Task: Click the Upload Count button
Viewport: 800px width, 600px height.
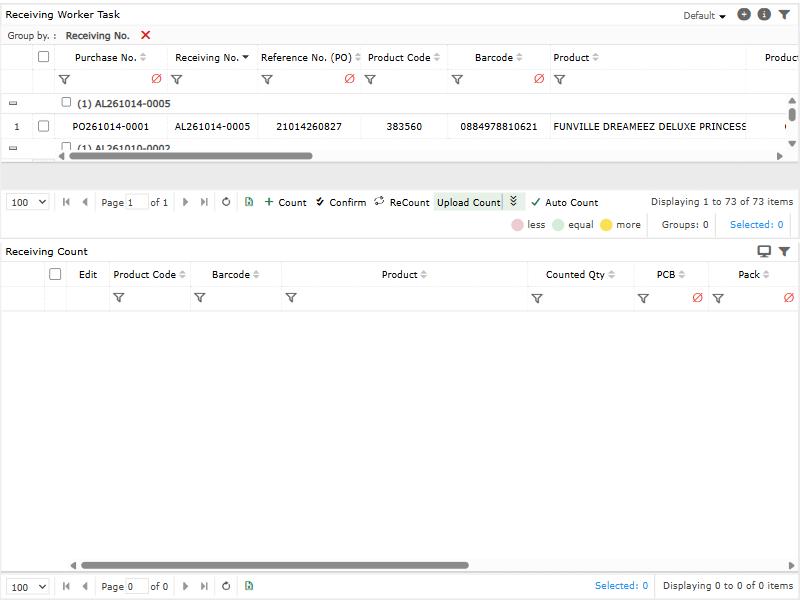Action: [468, 203]
